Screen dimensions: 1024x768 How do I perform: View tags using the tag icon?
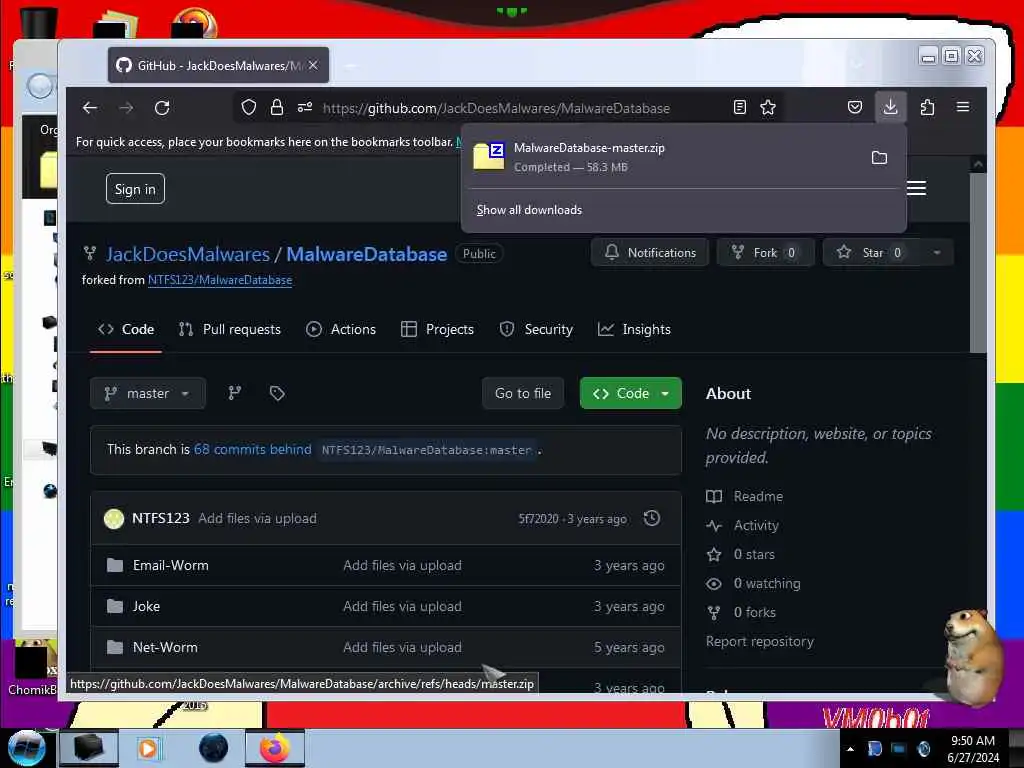pyautogui.click(x=277, y=393)
